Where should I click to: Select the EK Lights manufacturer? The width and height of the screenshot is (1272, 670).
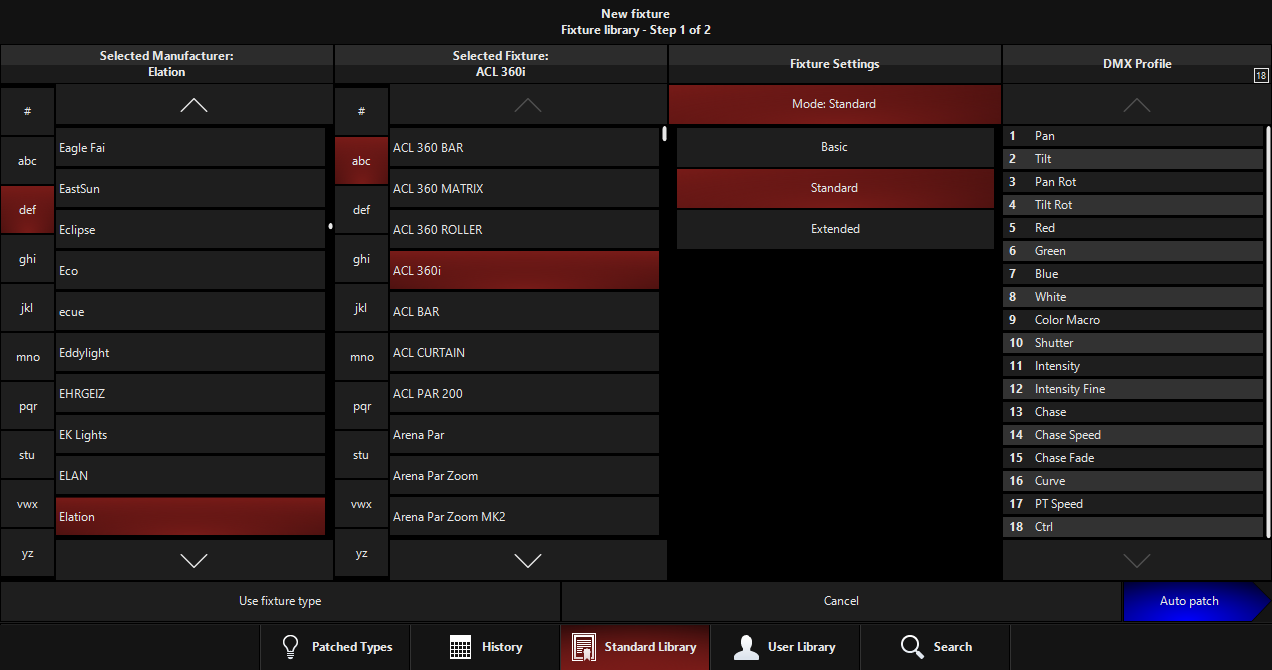[190, 434]
